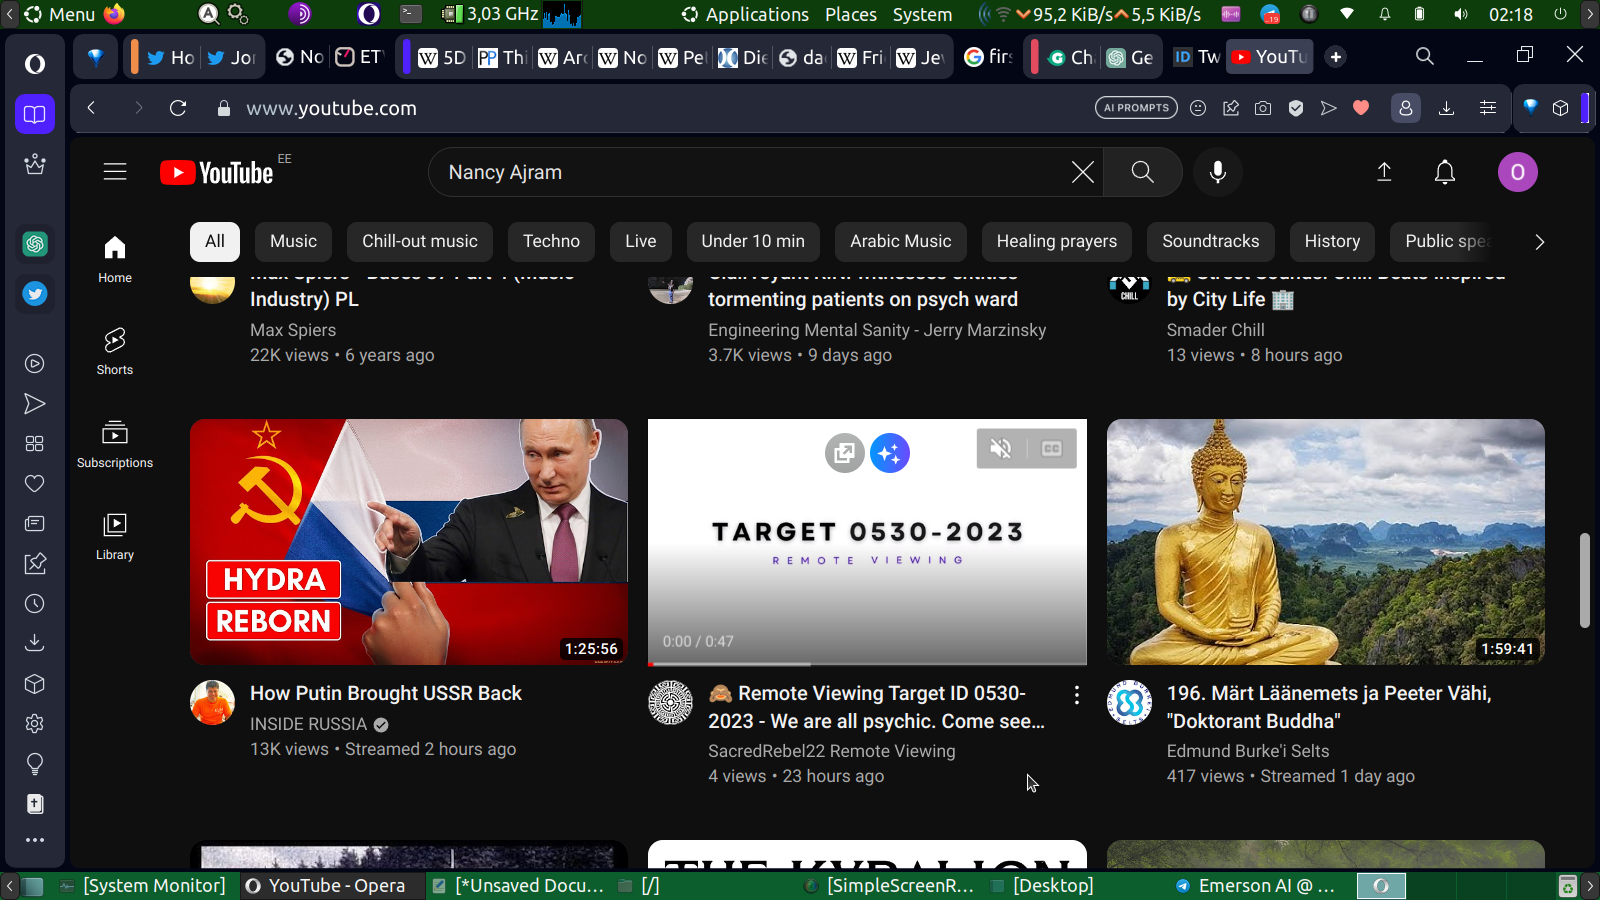
Task: Open Opera sidebar history clock icon
Action: click(35, 604)
